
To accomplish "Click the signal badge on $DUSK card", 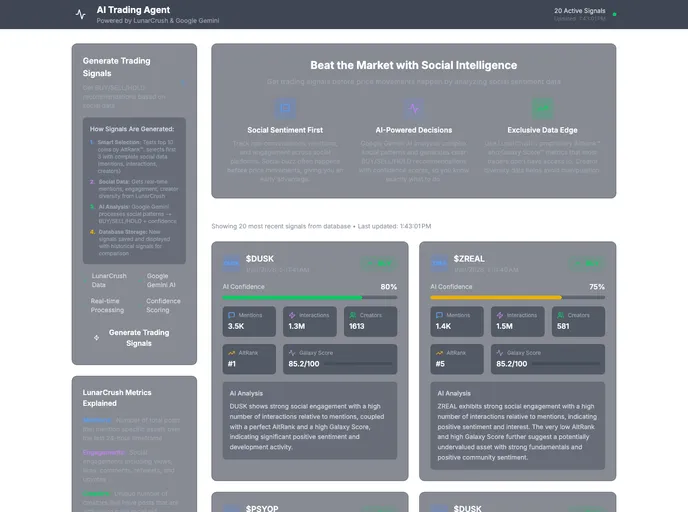I will (x=379, y=263).
